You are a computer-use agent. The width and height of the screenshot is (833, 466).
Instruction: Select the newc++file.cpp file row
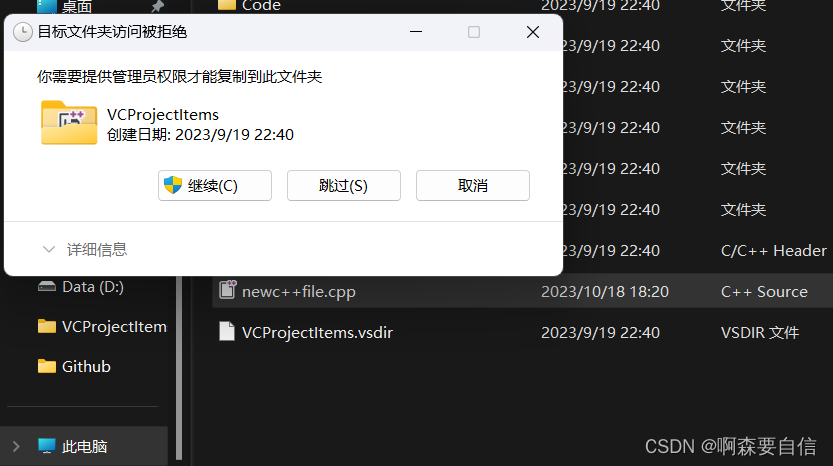(522, 291)
